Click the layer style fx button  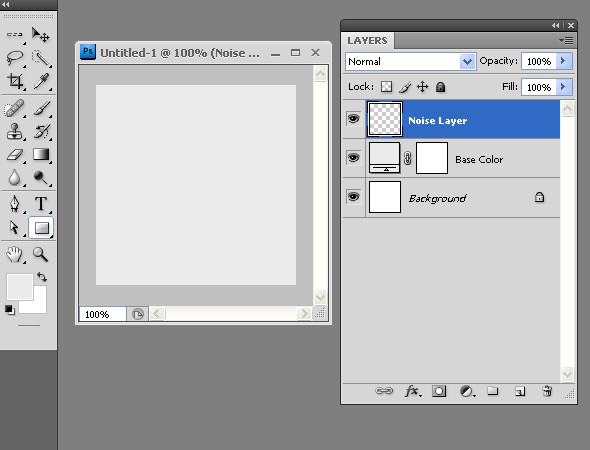coord(413,391)
